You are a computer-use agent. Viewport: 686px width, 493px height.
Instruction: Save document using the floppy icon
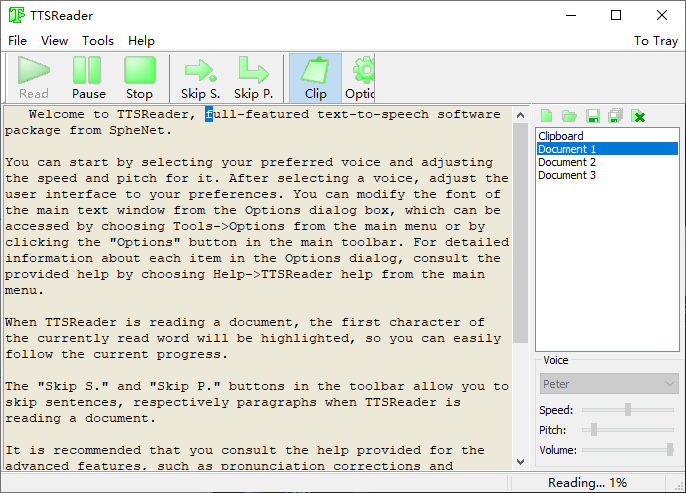[592, 116]
